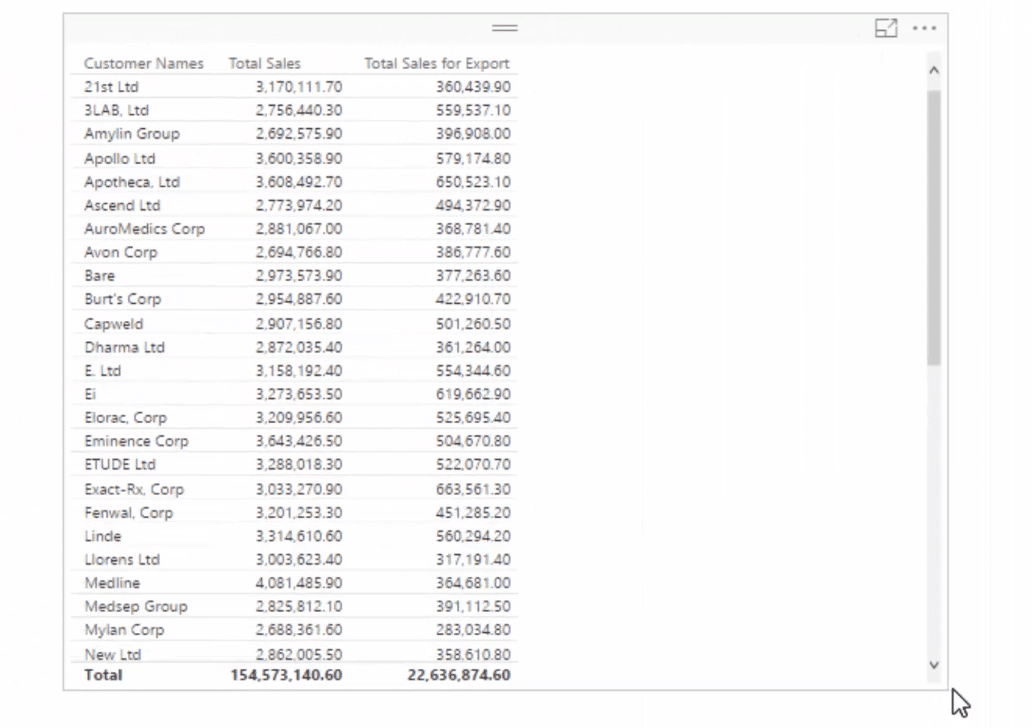The image size is (1032, 728).
Task: Select the 3LAB, Ltd customer name
Action: 116,111
